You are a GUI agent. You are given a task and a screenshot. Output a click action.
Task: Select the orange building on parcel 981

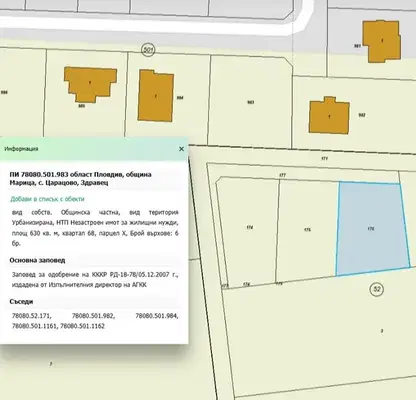[x=382, y=41]
